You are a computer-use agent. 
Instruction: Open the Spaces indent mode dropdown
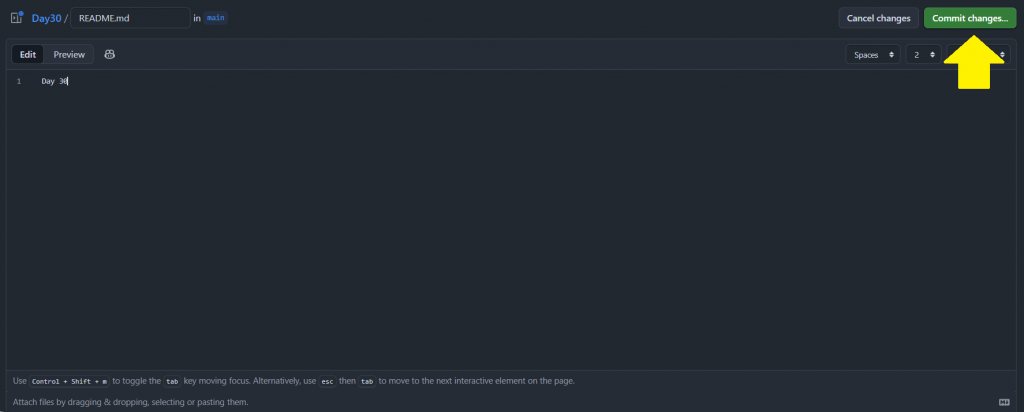tap(872, 55)
